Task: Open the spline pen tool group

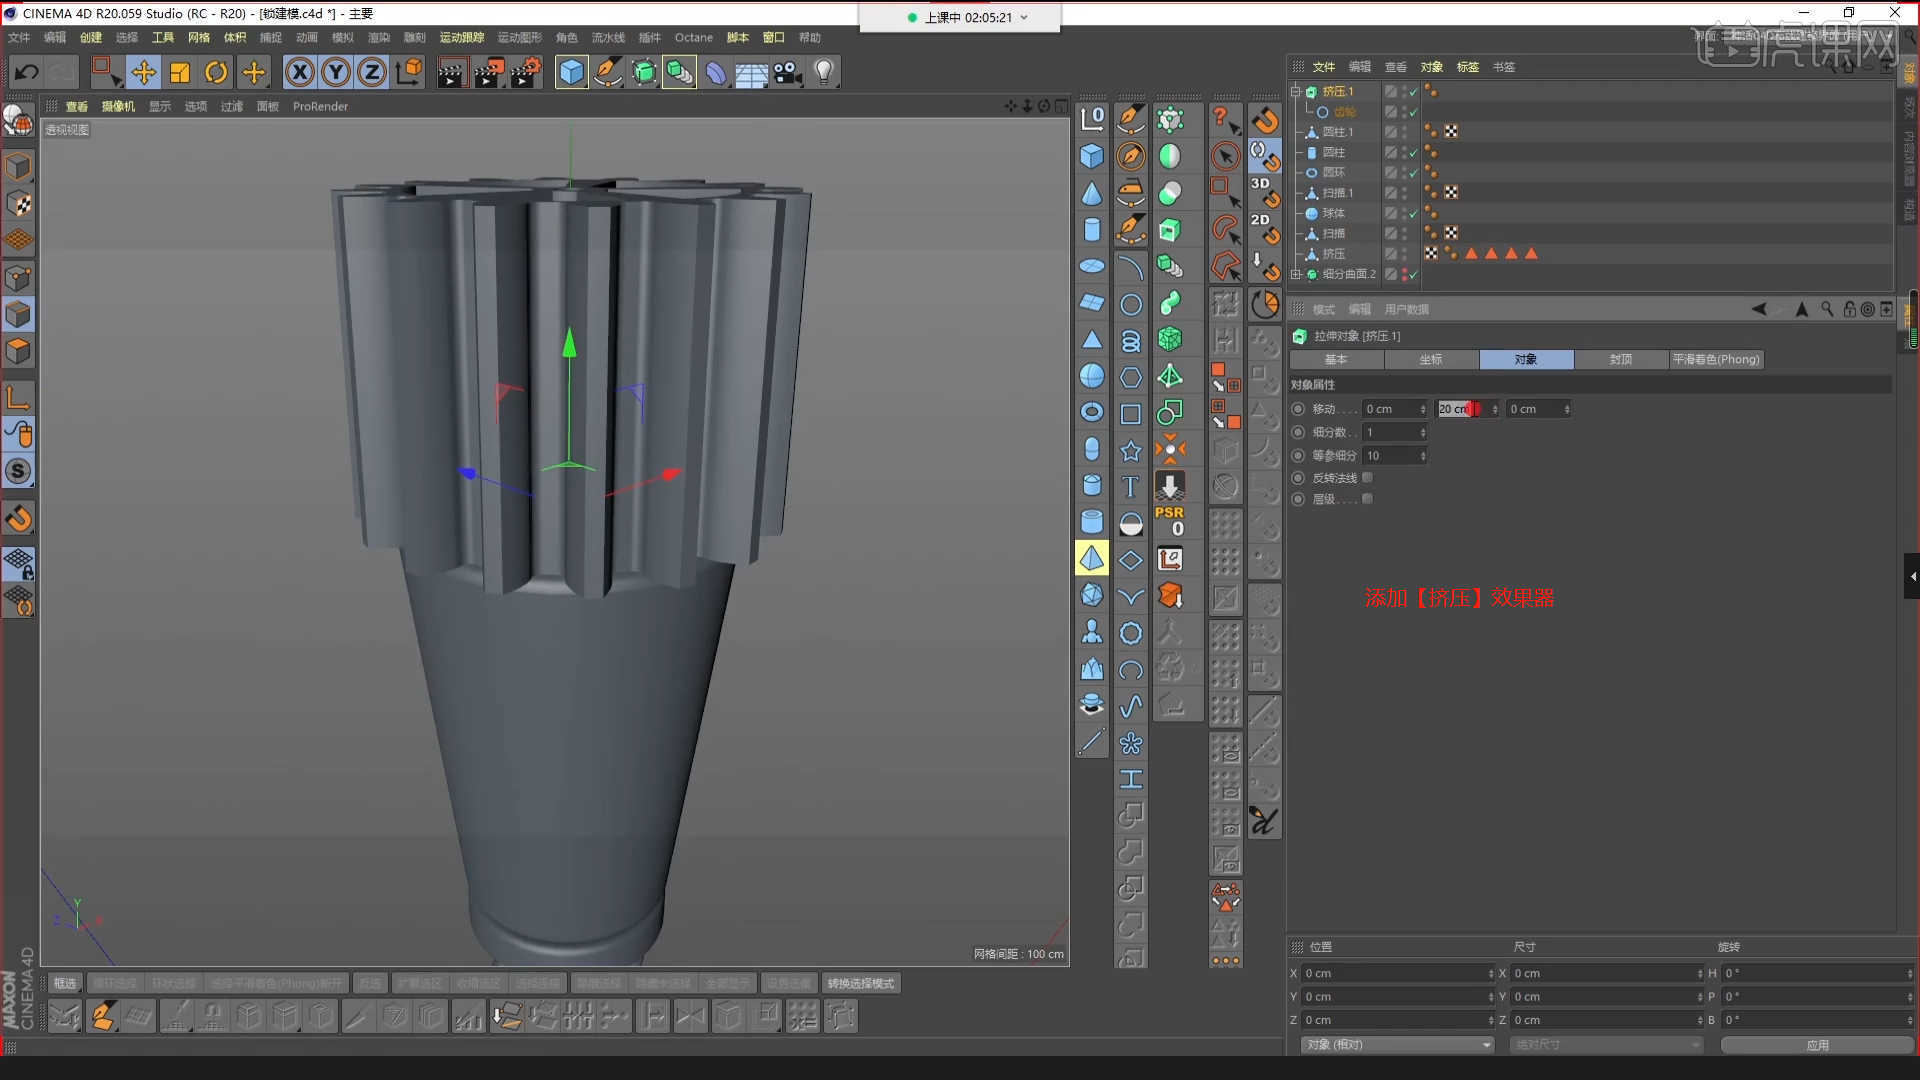Action: tap(607, 72)
